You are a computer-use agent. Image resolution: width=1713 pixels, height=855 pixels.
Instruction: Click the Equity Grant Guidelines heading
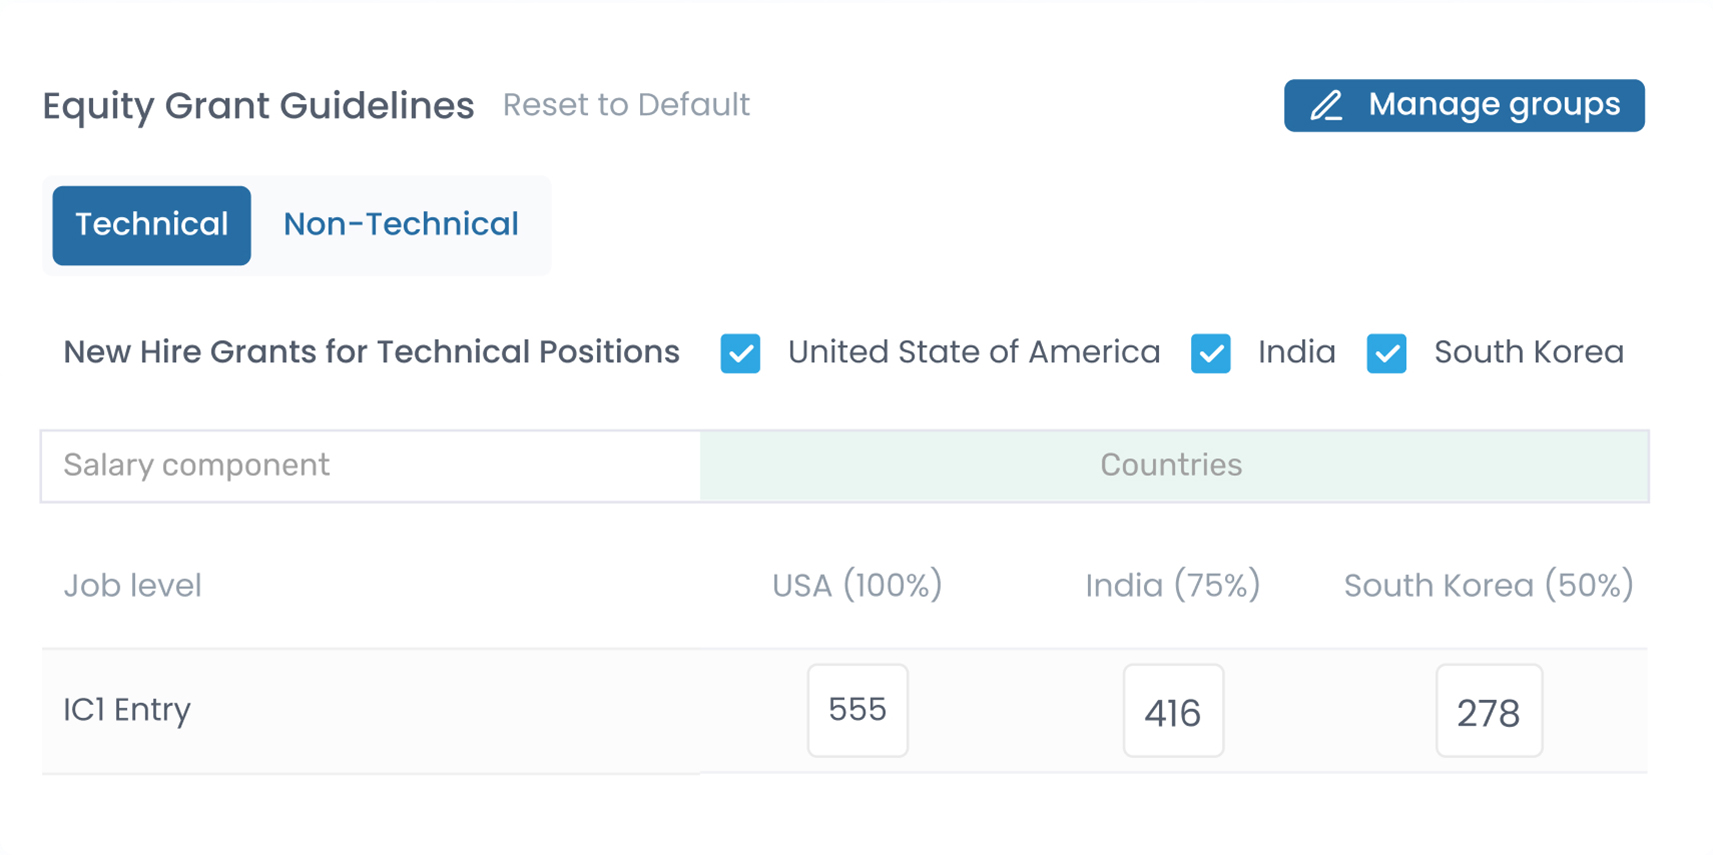(x=258, y=105)
